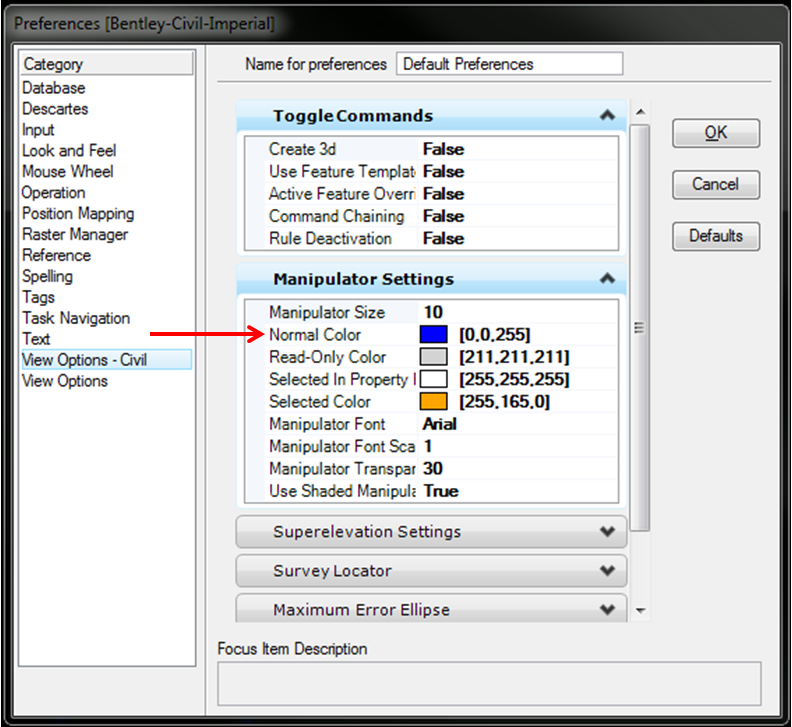
Task: Open the Look and Feel category
Action: coord(69,151)
